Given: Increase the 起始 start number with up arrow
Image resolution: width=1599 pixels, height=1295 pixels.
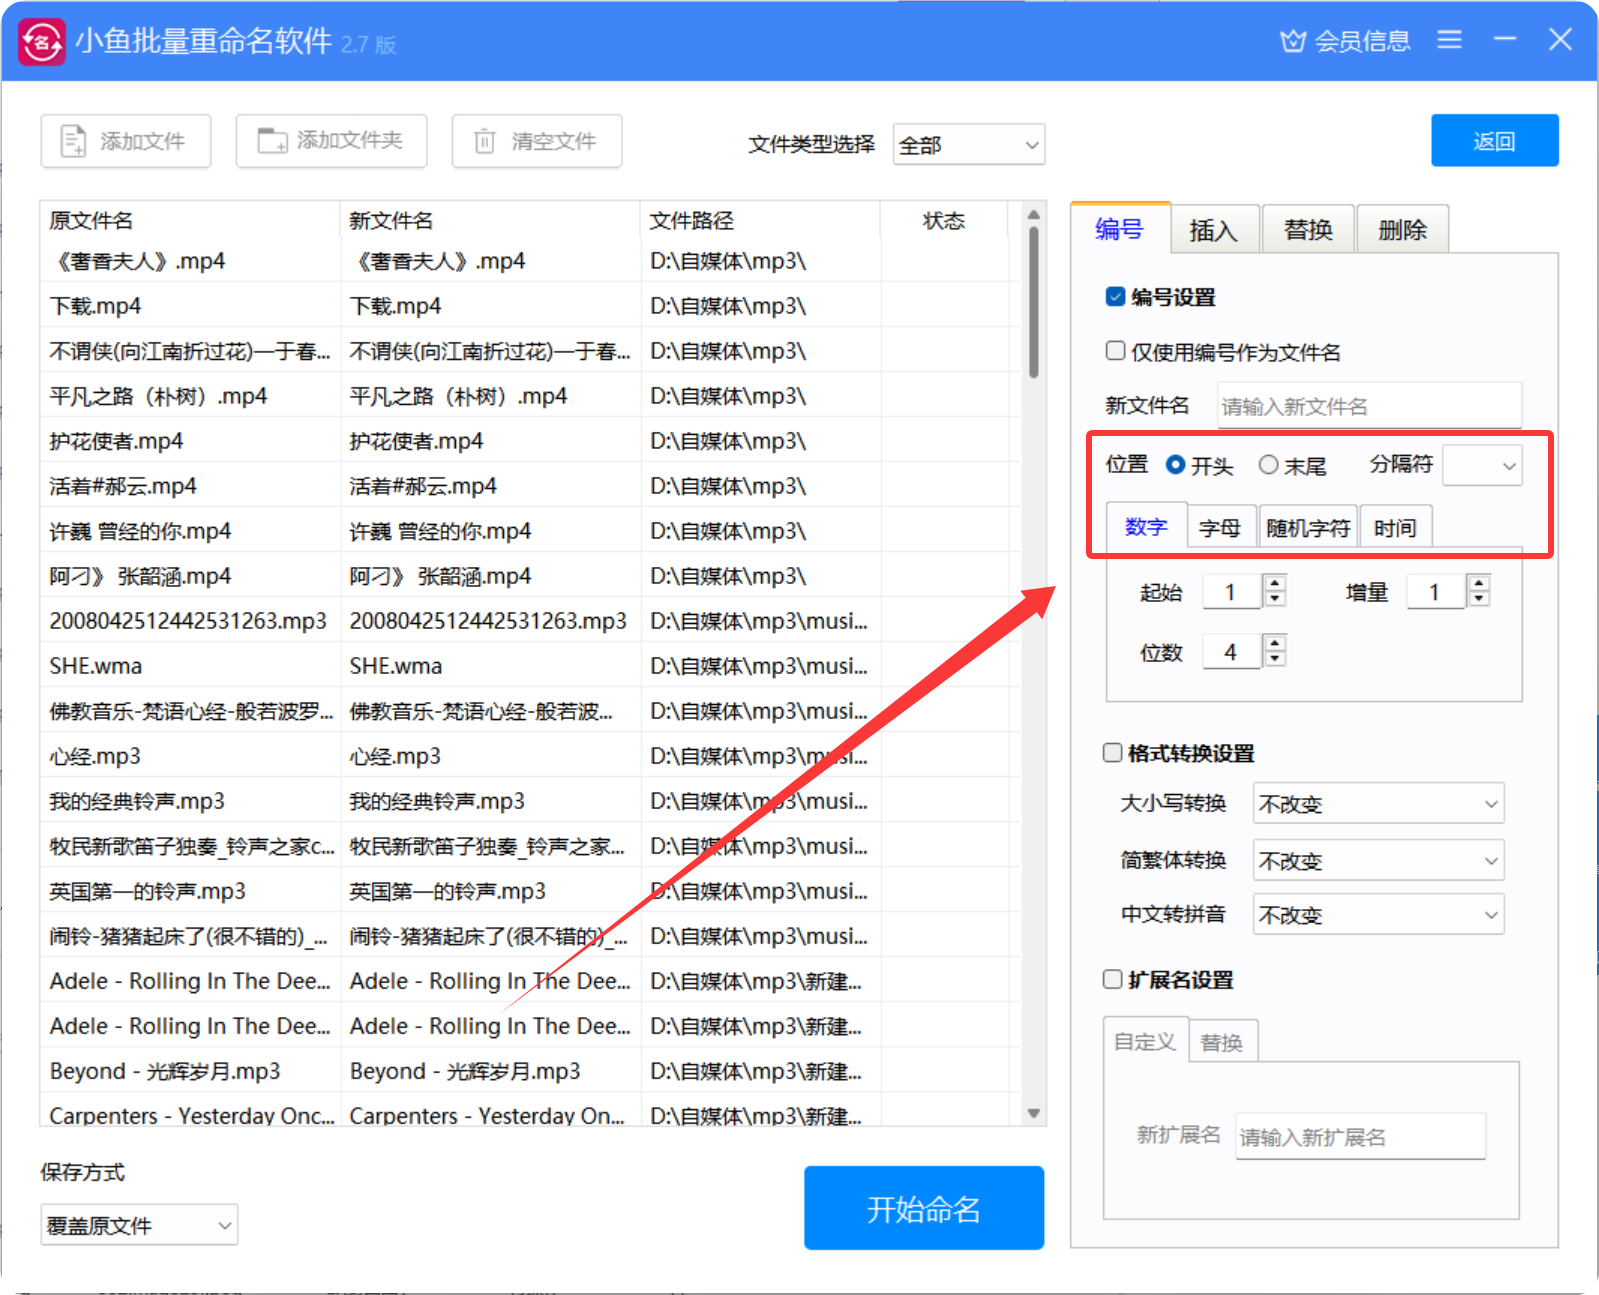Looking at the screenshot, I should [x=1275, y=583].
